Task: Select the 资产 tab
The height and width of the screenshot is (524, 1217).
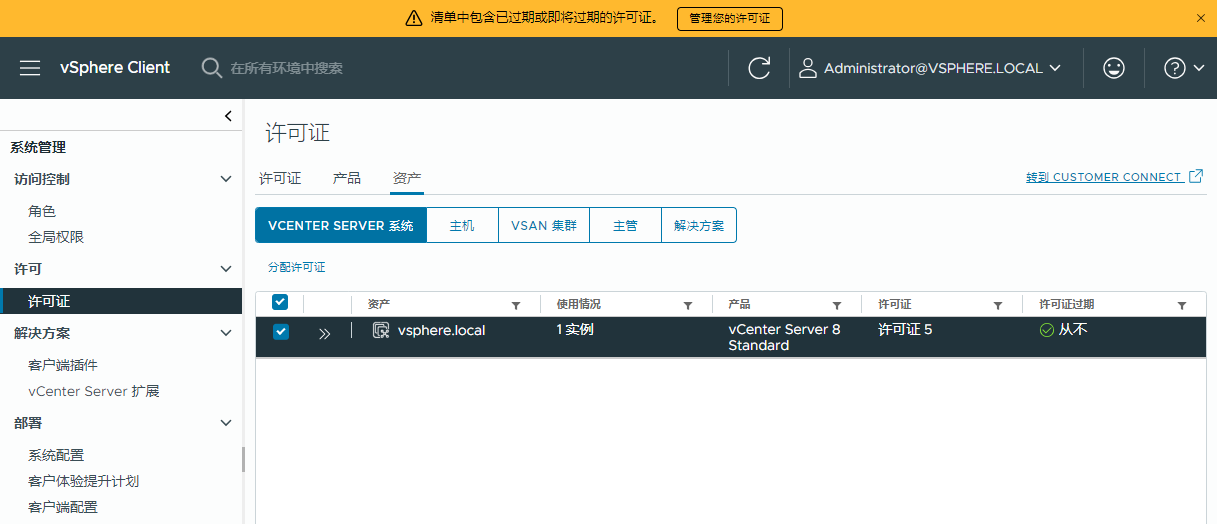Action: coord(407,177)
